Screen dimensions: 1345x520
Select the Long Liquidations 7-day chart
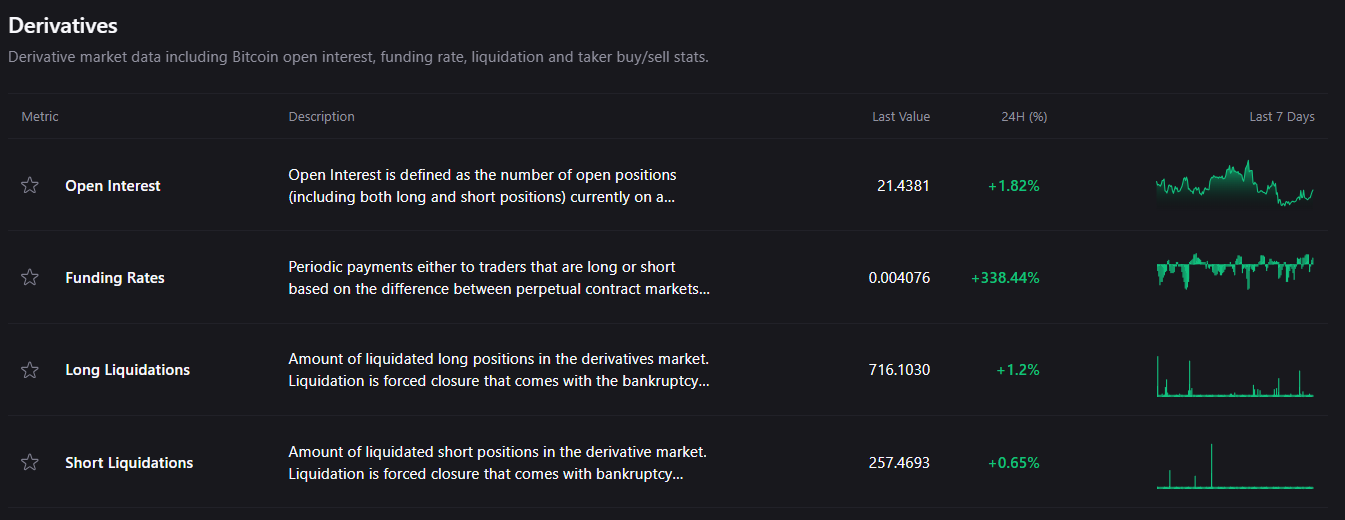(x=1234, y=377)
